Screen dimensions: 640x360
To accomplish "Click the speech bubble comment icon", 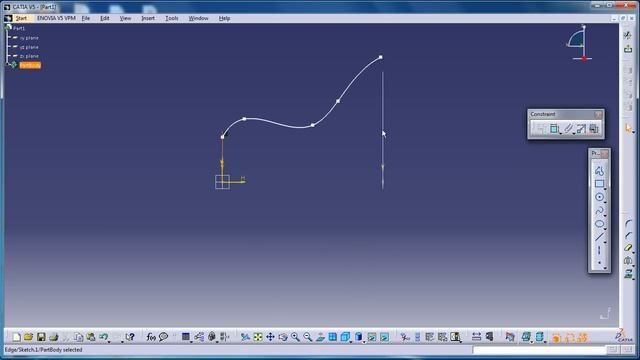I will (163, 337).
